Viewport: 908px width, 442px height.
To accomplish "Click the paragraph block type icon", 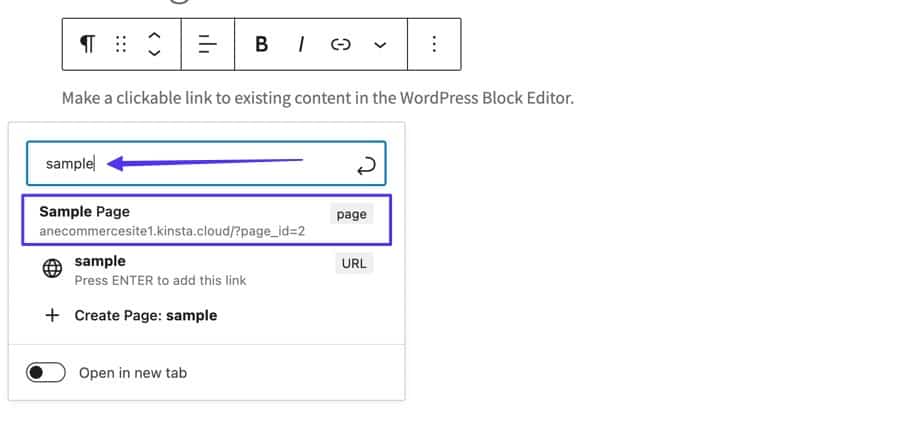I will [88, 44].
